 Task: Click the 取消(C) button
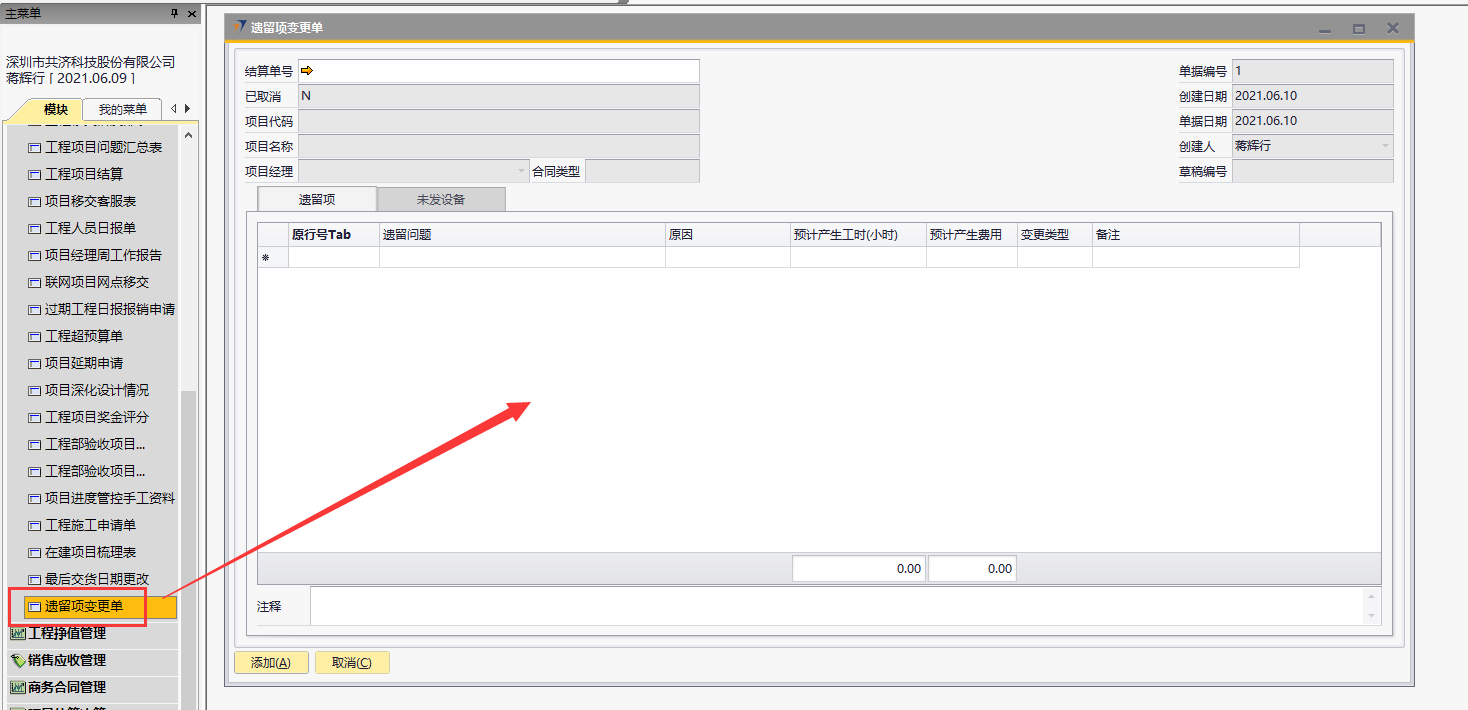coord(351,663)
